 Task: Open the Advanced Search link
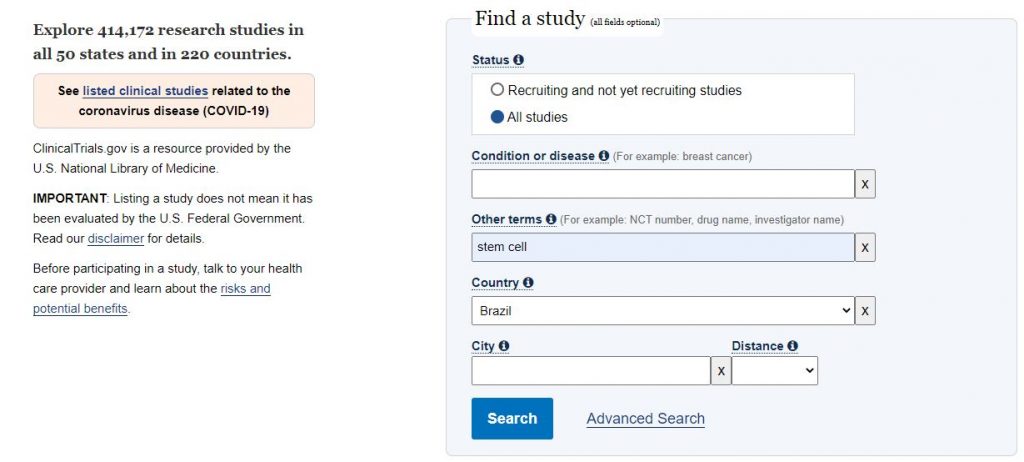tap(645, 419)
